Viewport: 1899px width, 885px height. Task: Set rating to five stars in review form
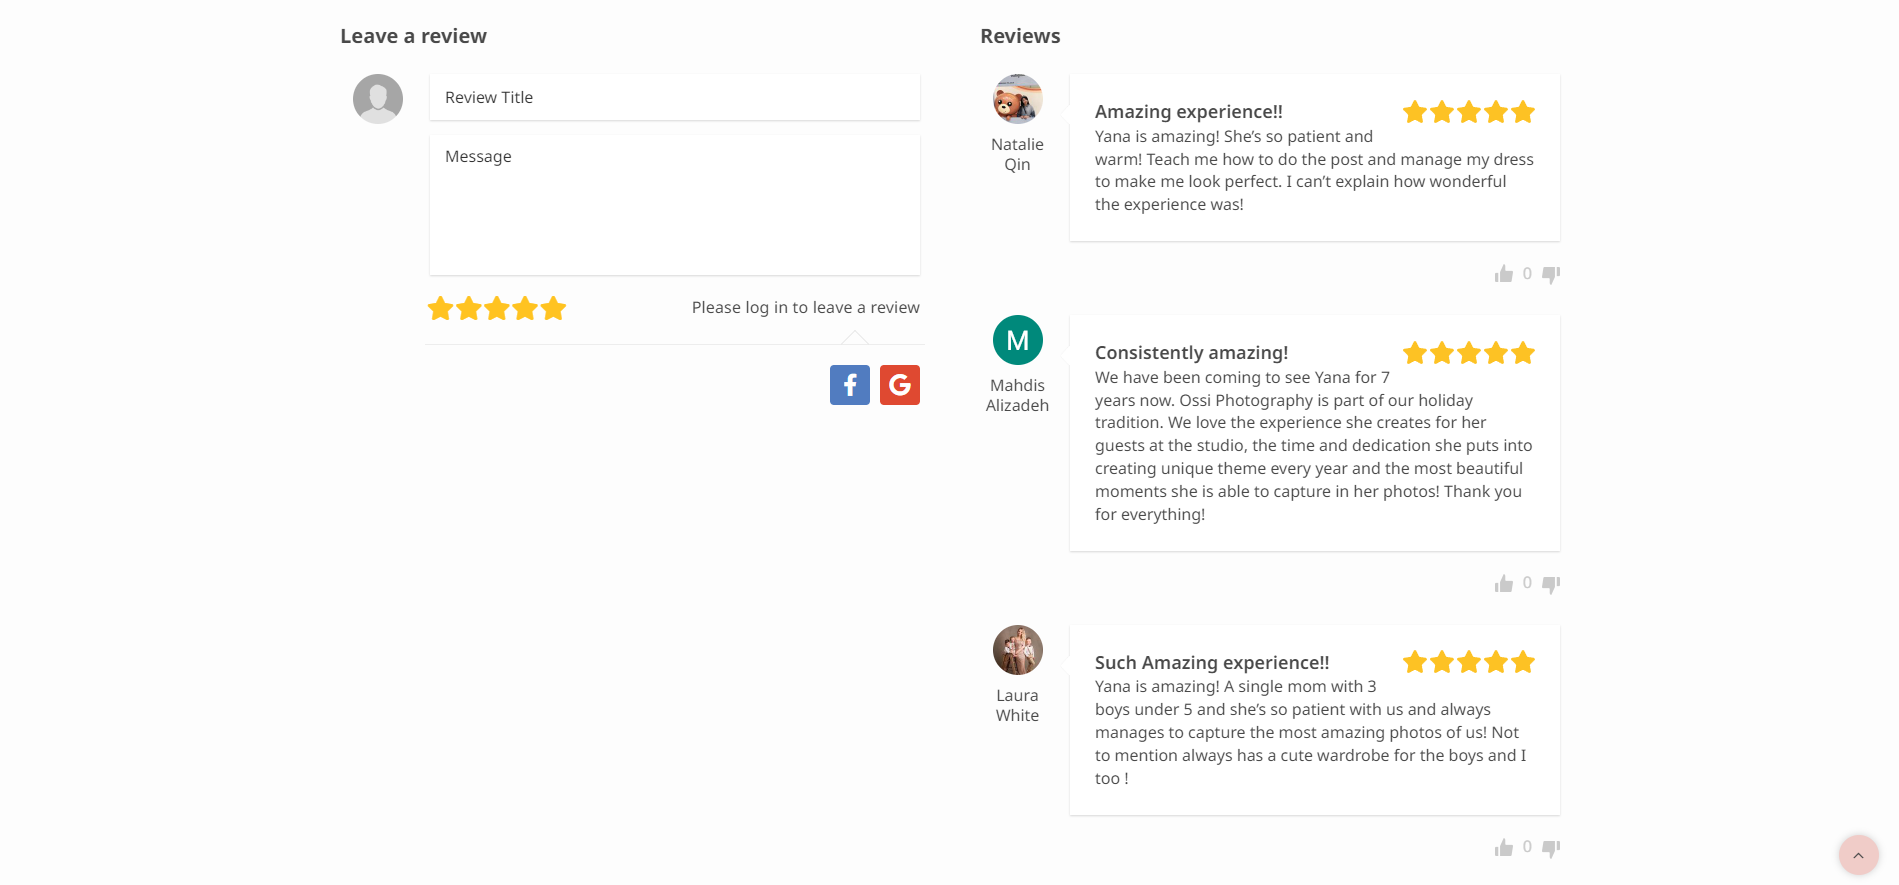click(x=553, y=308)
